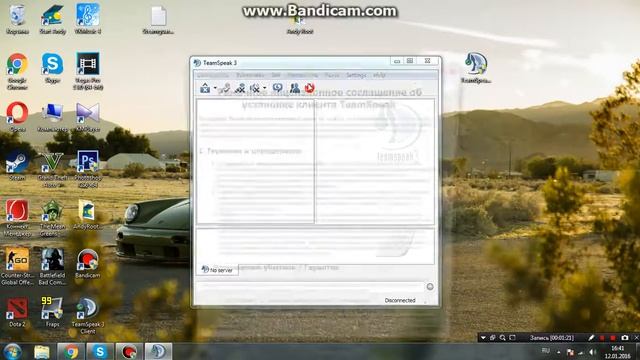Stop recording with red square button
Image resolution: width=640 pixels, height=360 pixels.
point(613,338)
